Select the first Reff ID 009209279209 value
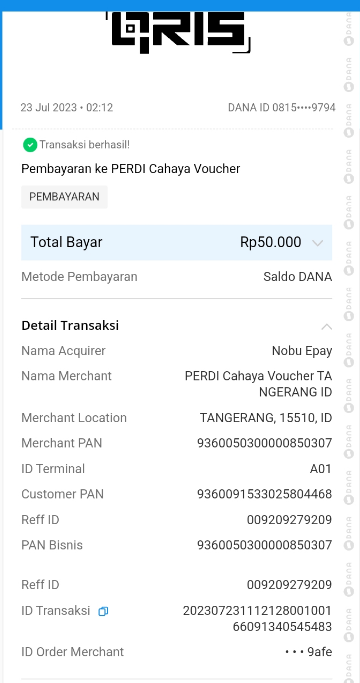The image size is (360, 683). pyautogui.click(x=289, y=520)
